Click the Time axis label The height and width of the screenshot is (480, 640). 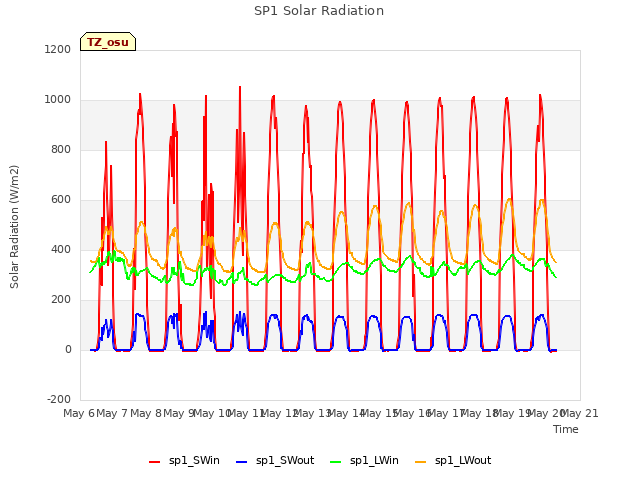(566, 429)
